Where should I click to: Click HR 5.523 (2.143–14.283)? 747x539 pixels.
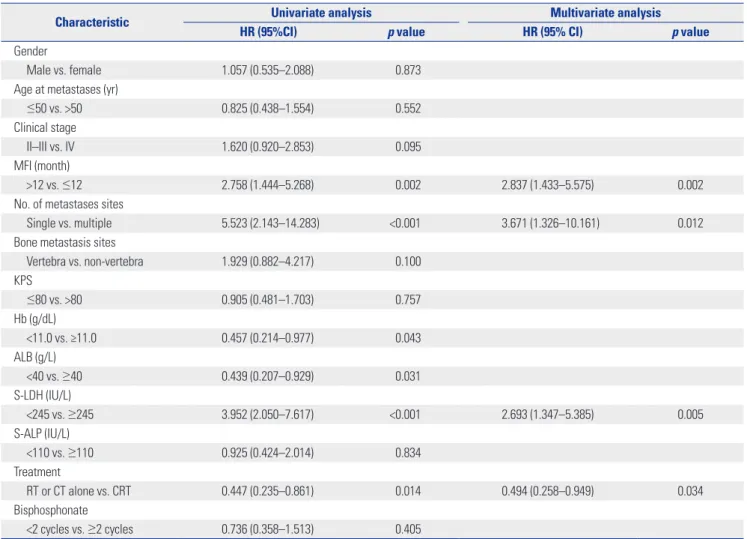[x=270, y=223]
